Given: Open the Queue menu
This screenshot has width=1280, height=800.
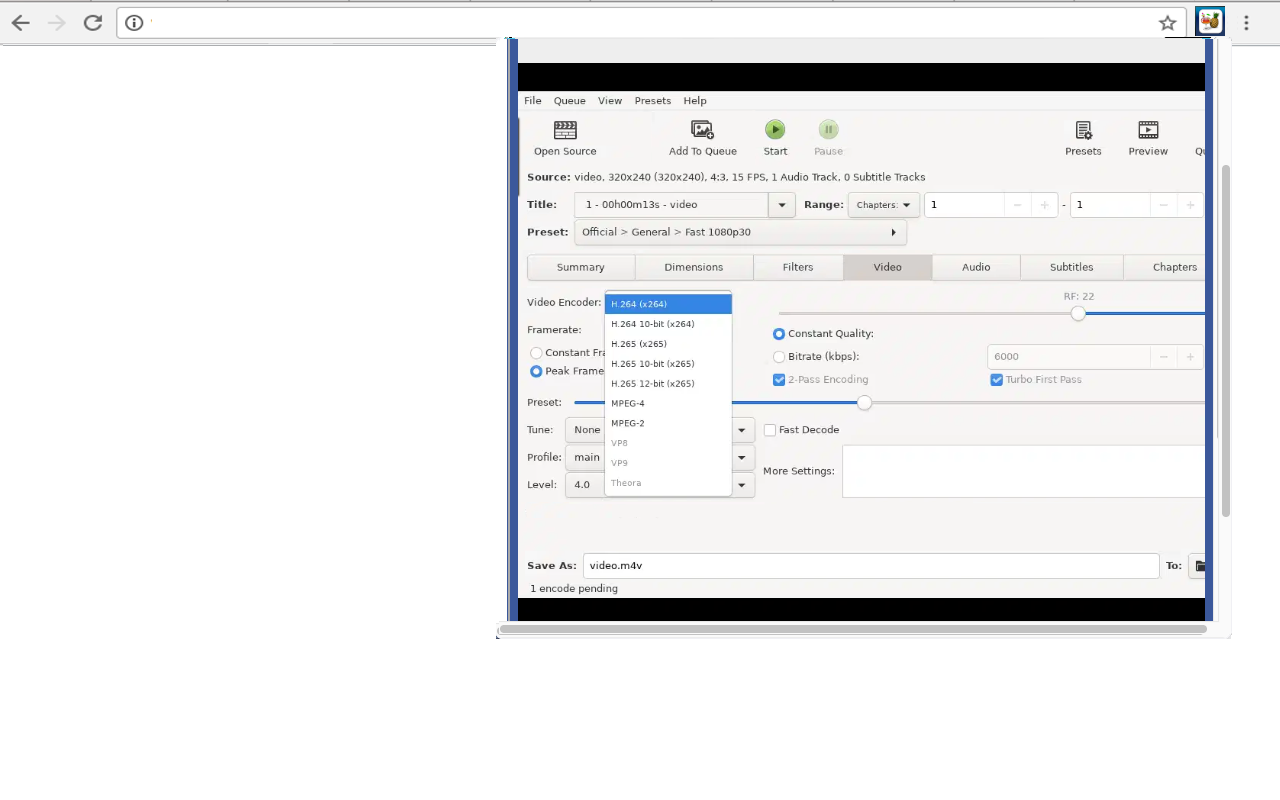Looking at the screenshot, I should pyautogui.click(x=569, y=100).
